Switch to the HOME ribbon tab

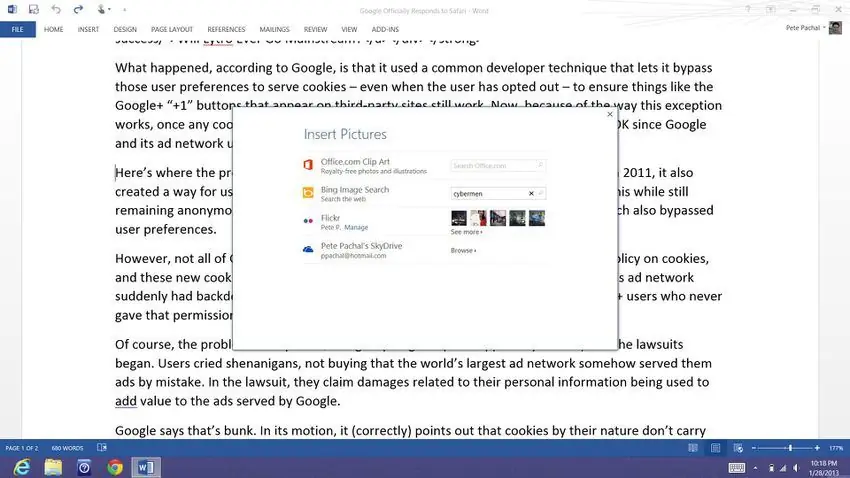54,29
